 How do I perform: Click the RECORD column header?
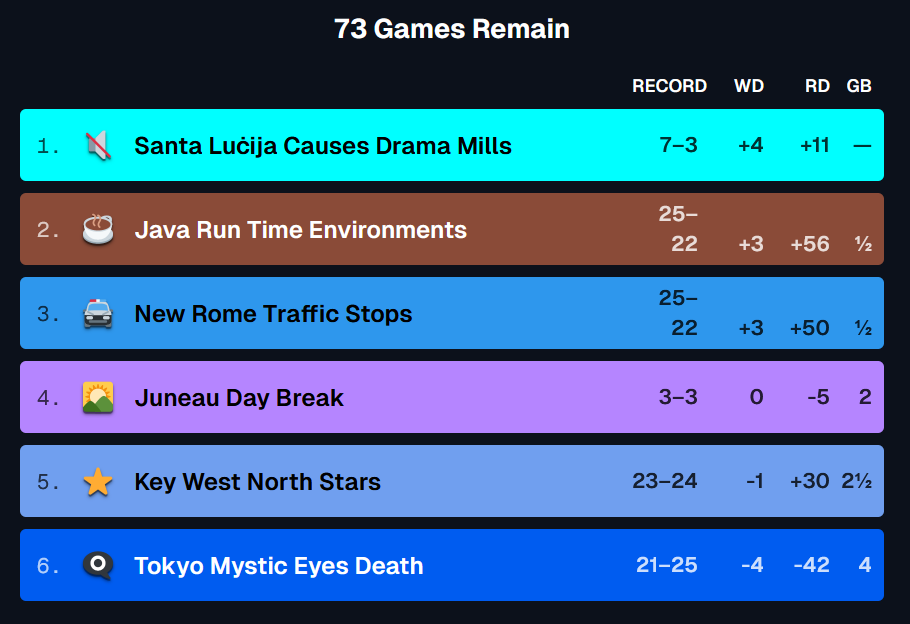pyautogui.click(x=670, y=86)
